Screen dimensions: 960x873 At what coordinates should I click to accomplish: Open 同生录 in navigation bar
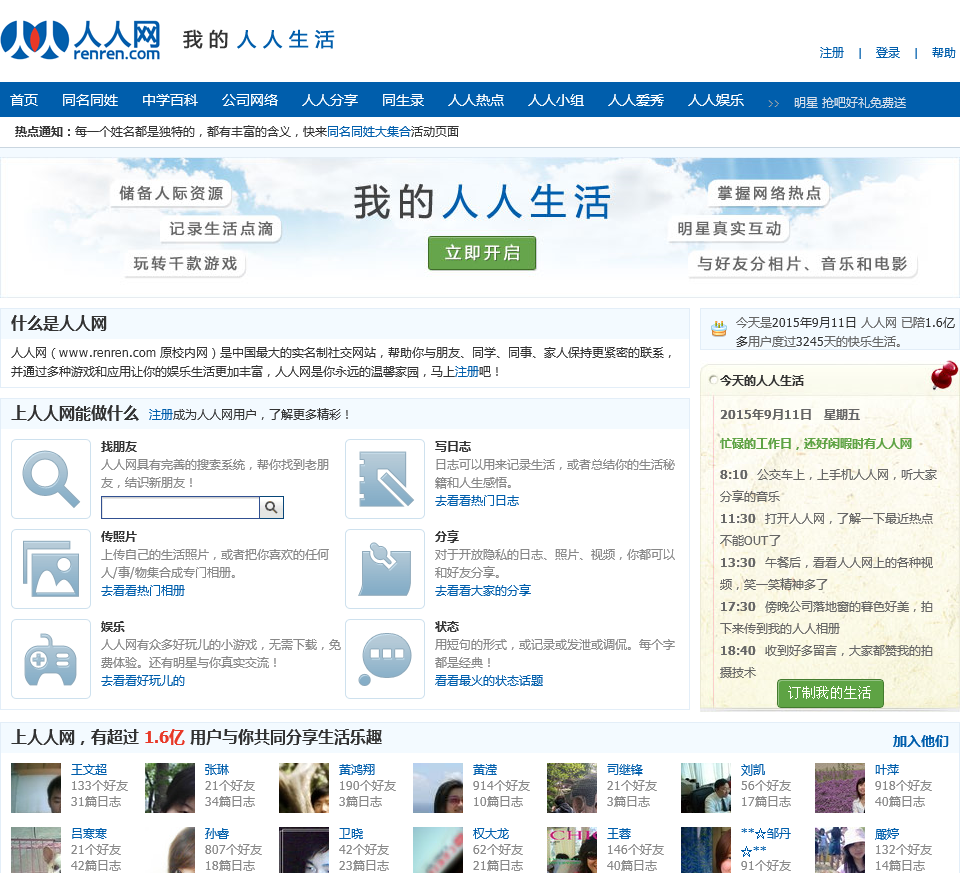pyautogui.click(x=403, y=100)
